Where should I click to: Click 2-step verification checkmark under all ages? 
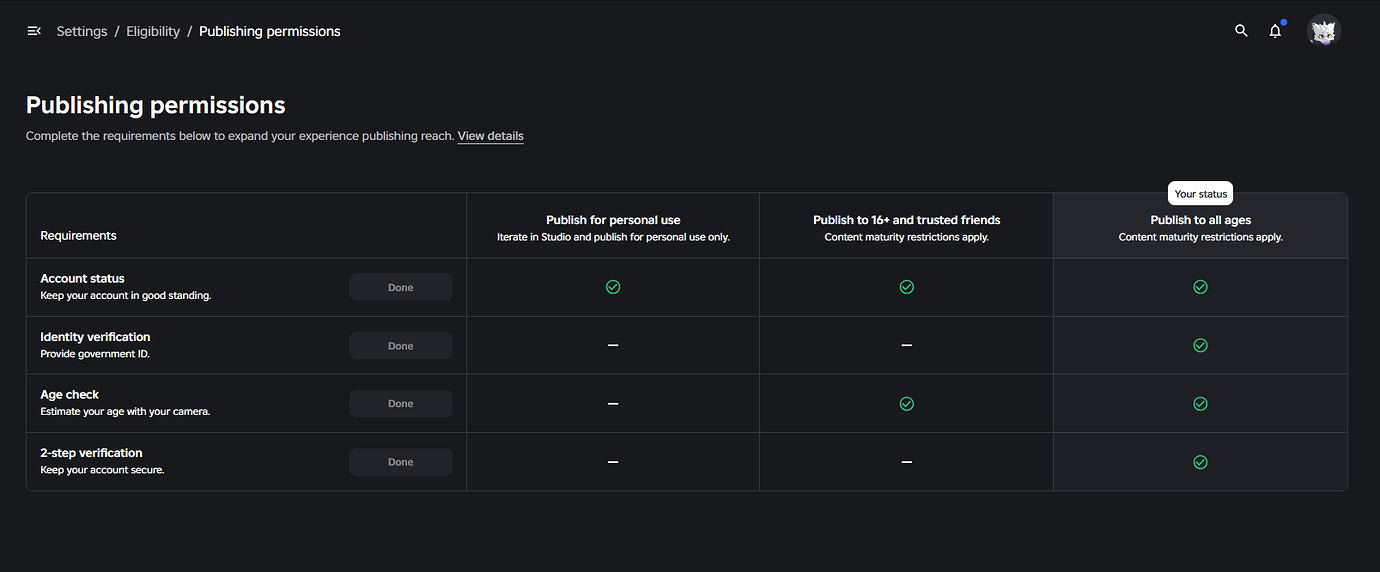tap(1201, 462)
